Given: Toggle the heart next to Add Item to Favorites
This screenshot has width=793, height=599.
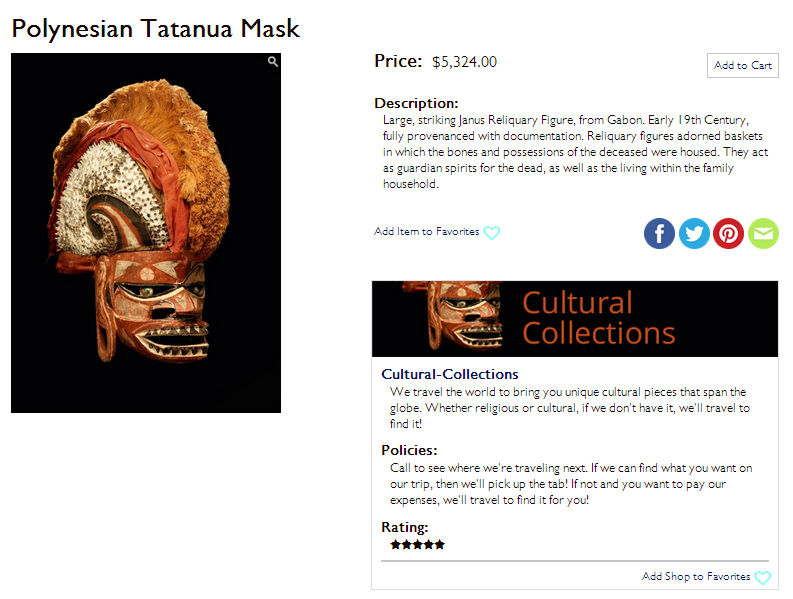Looking at the screenshot, I should [x=492, y=233].
